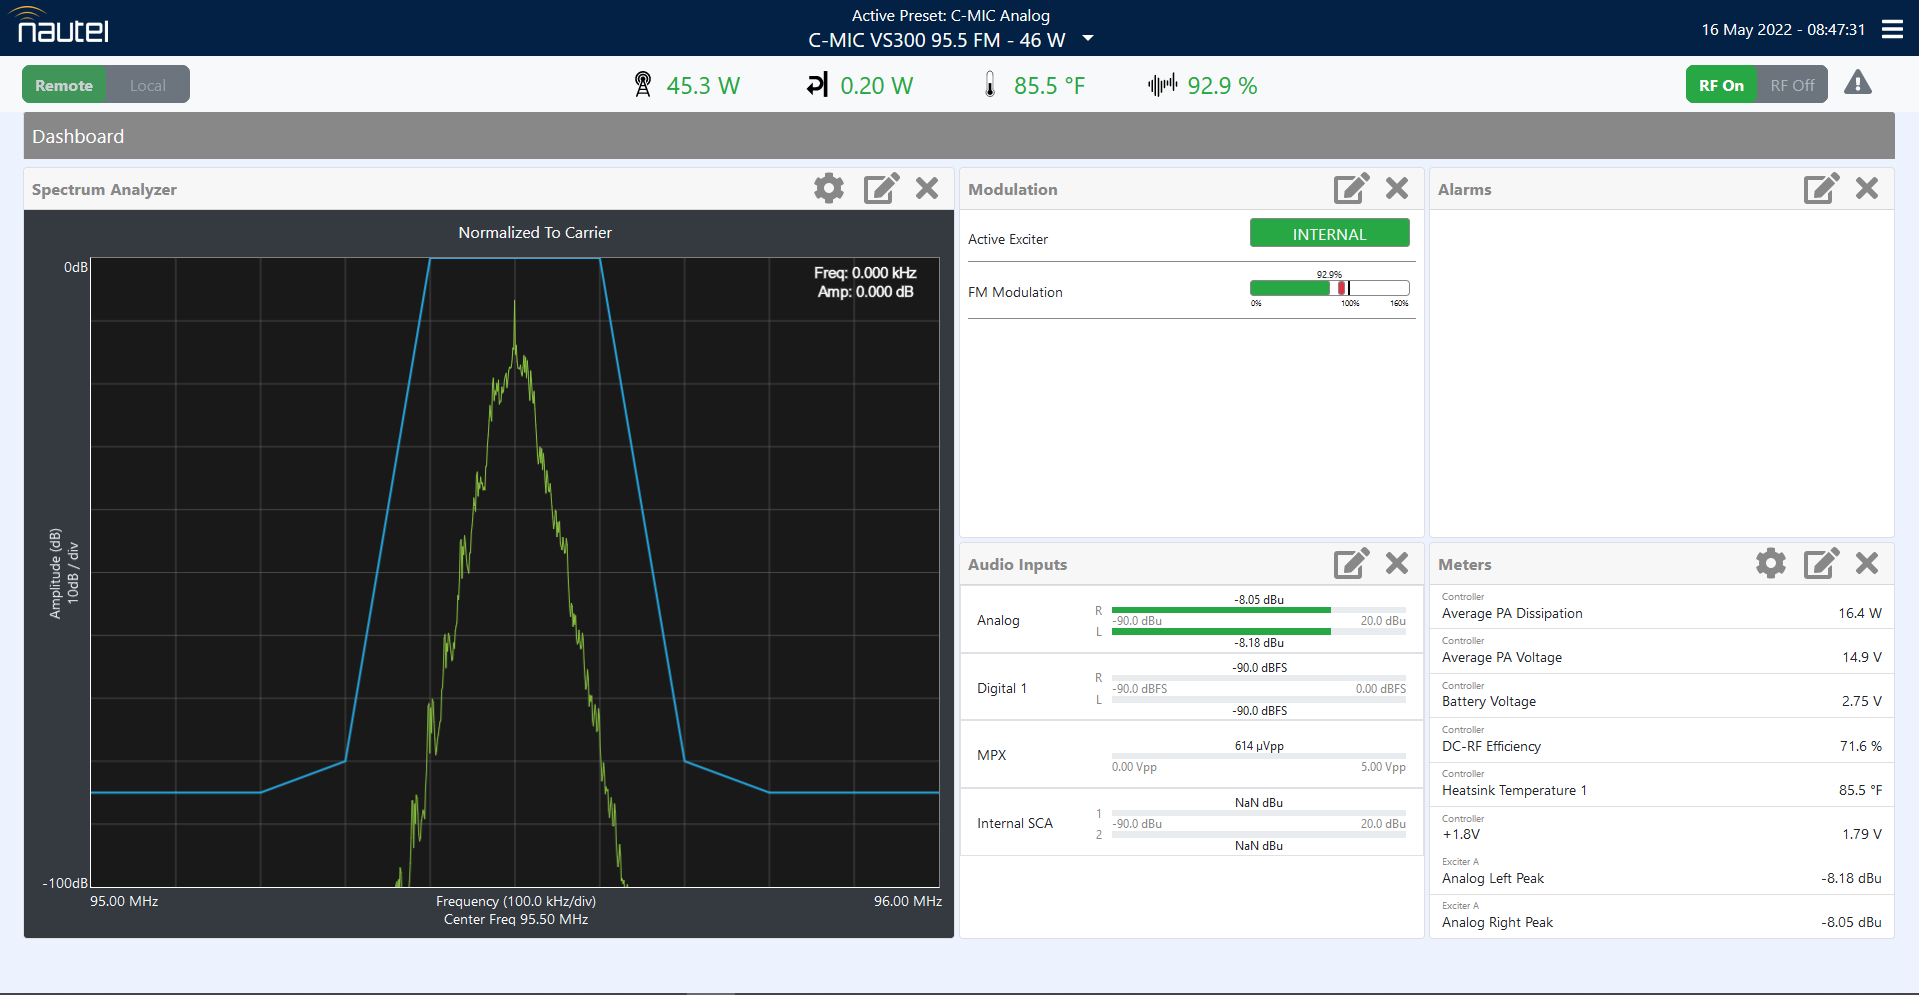
Task: Click the 45.3 W forward power reading
Action: point(703,86)
